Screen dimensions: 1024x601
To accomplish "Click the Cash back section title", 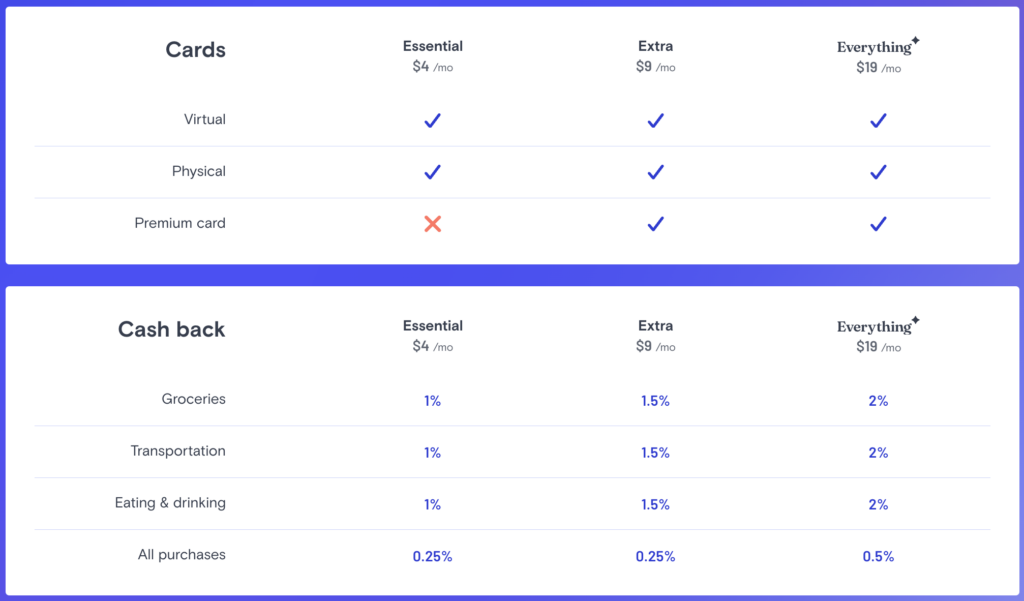I will click(x=172, y=330).
